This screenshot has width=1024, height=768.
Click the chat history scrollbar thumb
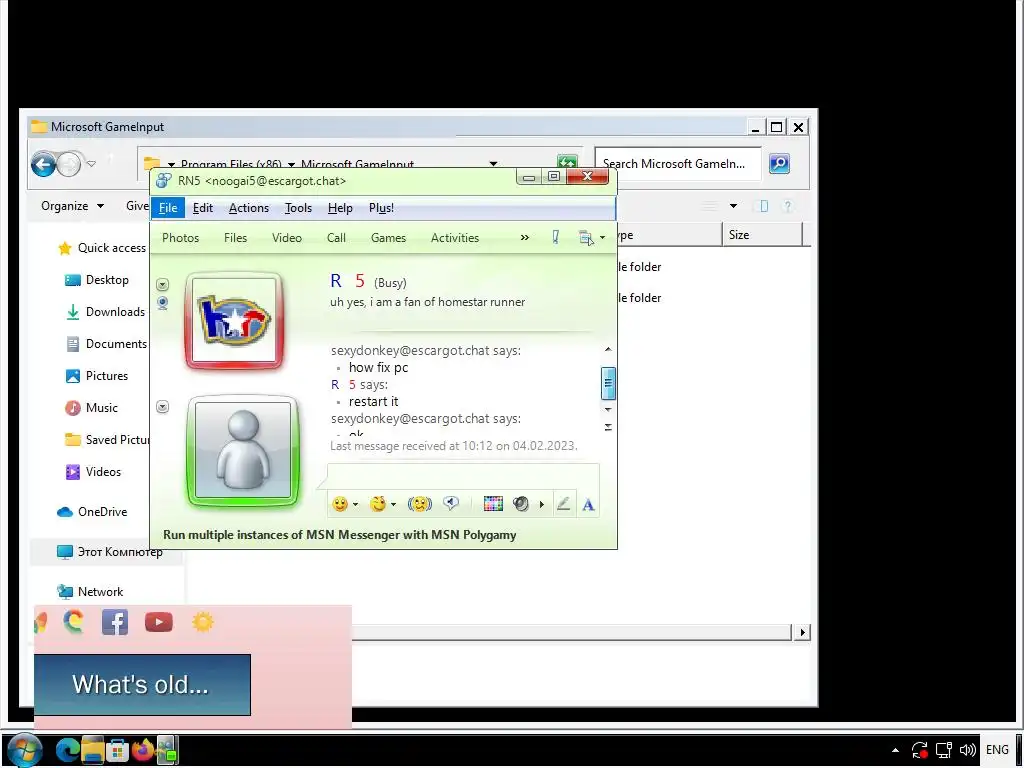[608, 383]
